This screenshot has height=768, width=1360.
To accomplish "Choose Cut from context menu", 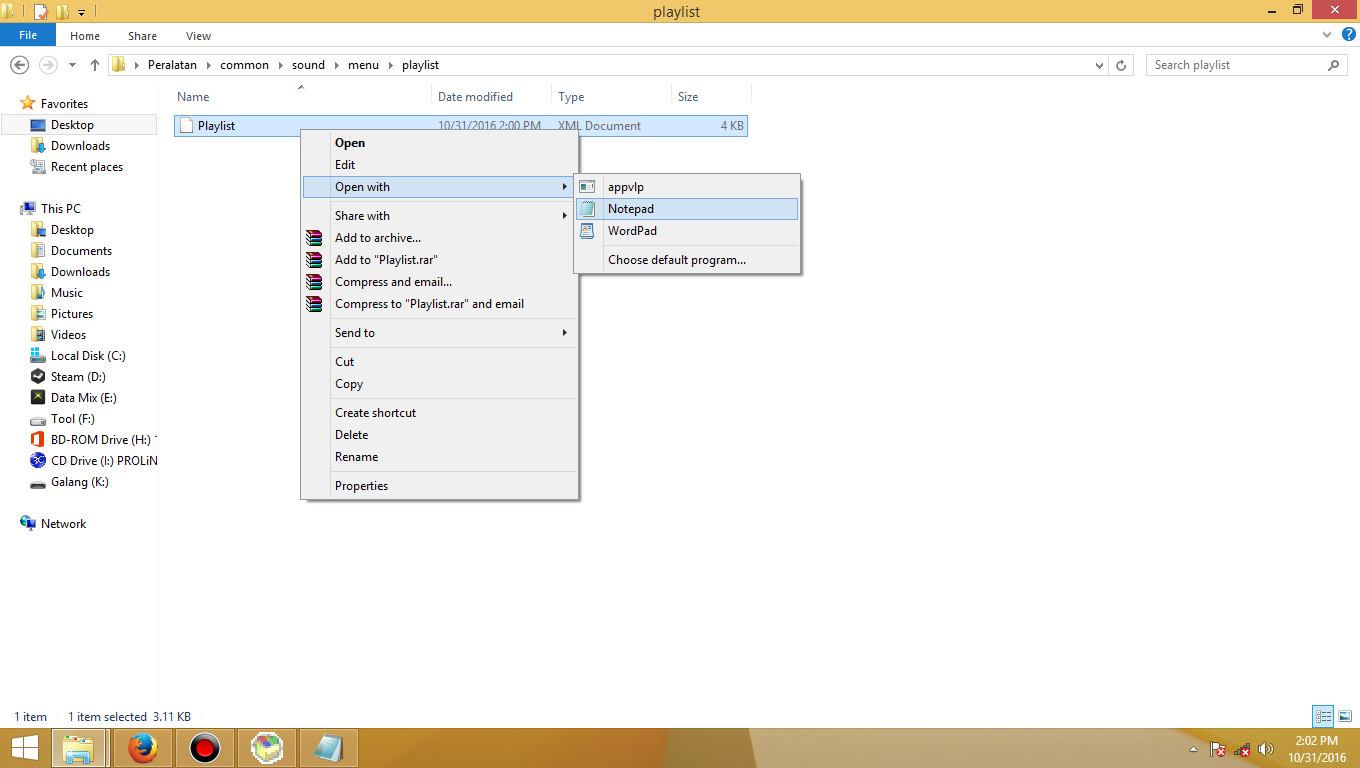I will [x=440, y=362].
